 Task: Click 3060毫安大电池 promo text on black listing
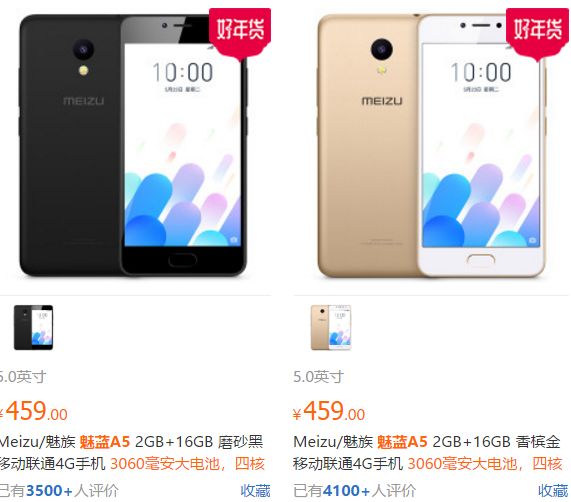pyautogui.click(x=165, y=464)
